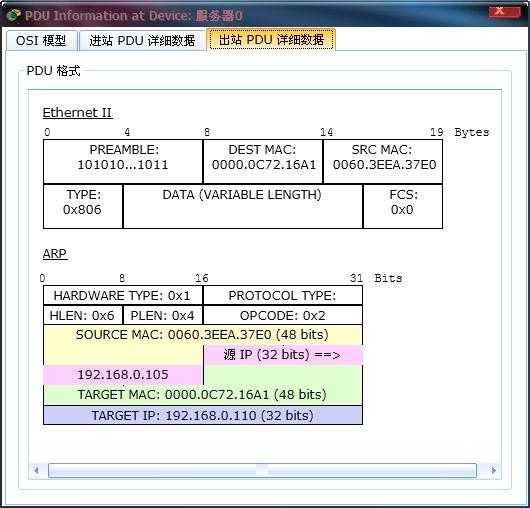
Task: Open the 进站 PDU 详细数据 tab
Action: click(142, 41)
